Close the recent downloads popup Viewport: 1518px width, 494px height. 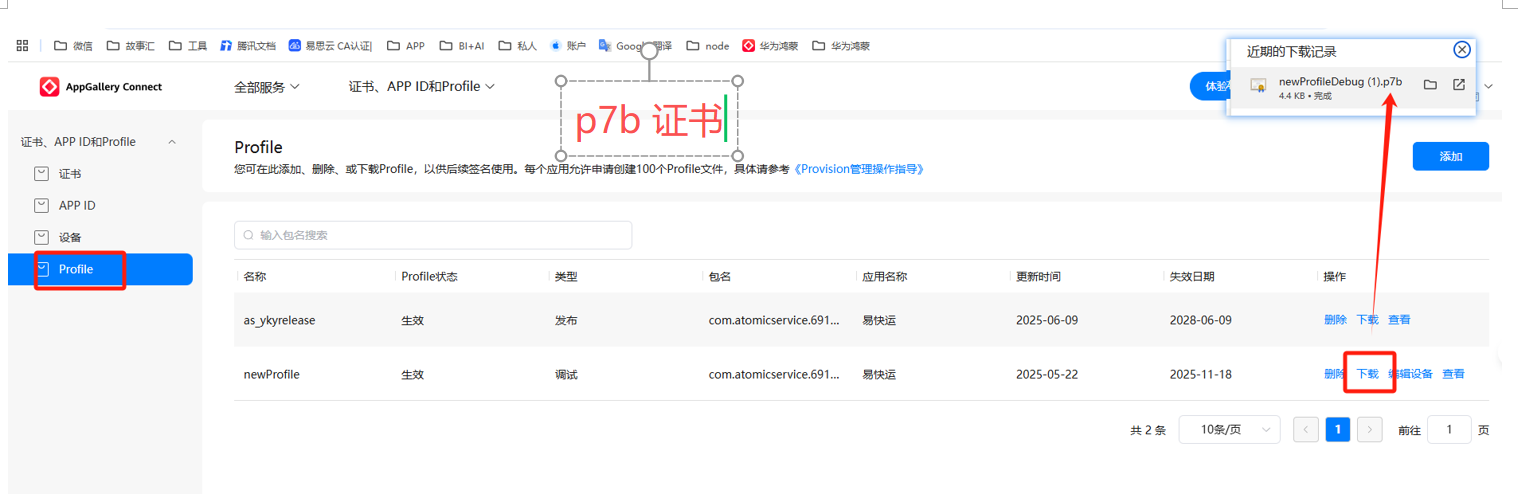tap(1462, 50)
